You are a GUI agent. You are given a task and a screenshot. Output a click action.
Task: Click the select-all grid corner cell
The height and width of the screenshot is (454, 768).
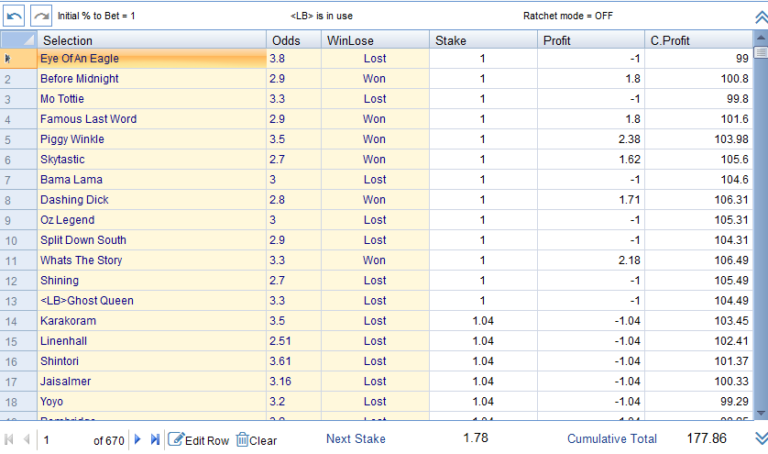click(x=18, y=40)
